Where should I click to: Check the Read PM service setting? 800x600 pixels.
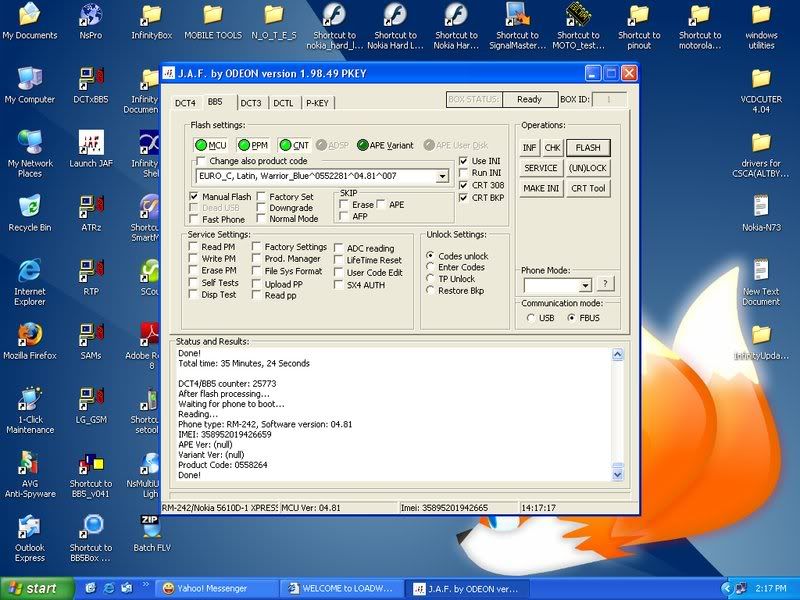point(193,246)
